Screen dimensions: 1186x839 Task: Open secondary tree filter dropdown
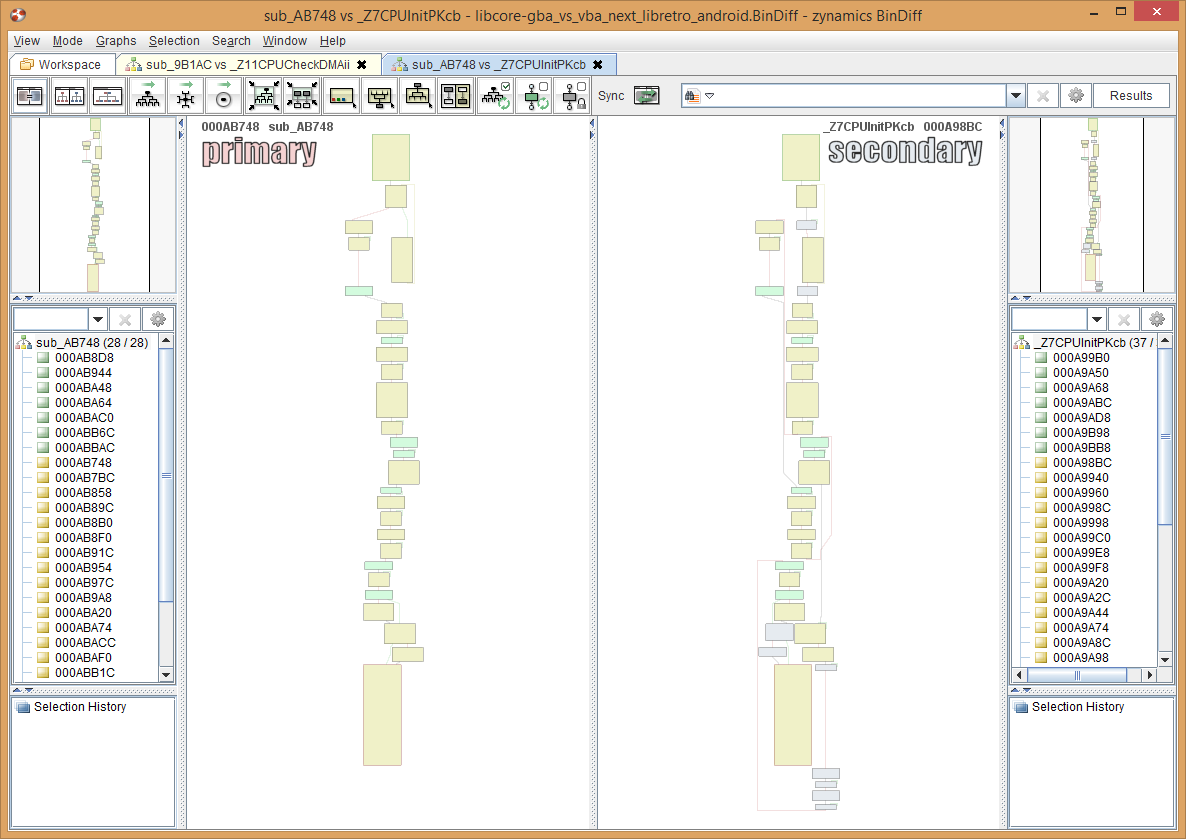click(1097, 320)
